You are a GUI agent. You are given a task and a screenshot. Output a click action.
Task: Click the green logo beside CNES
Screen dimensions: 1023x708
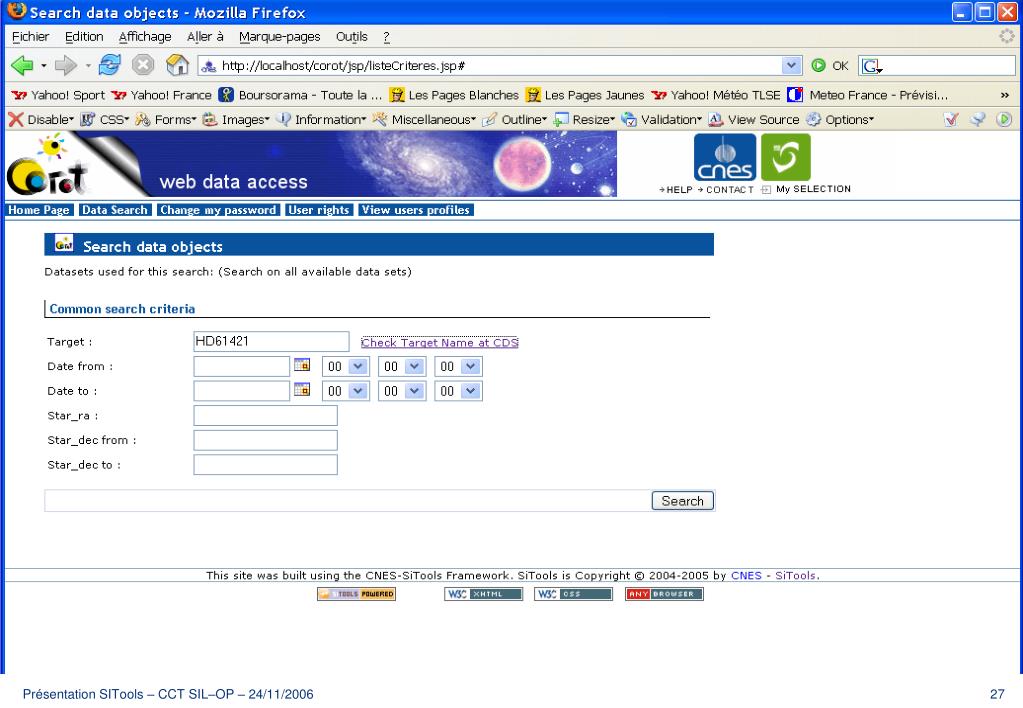786,157
